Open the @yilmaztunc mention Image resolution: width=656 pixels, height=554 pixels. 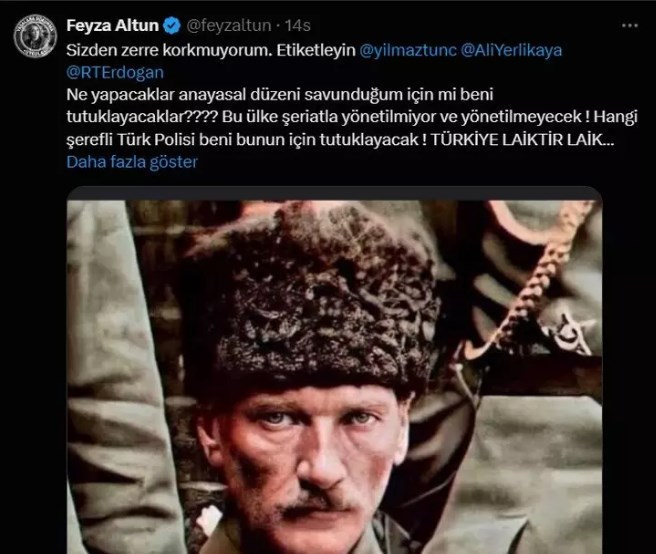point(408,51)
